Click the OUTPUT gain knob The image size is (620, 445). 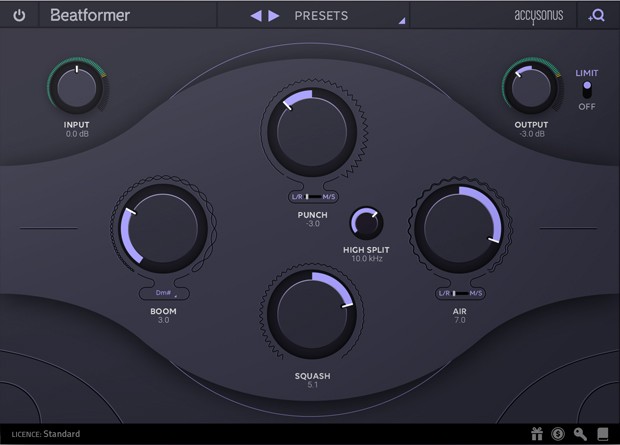click(531, 87)
